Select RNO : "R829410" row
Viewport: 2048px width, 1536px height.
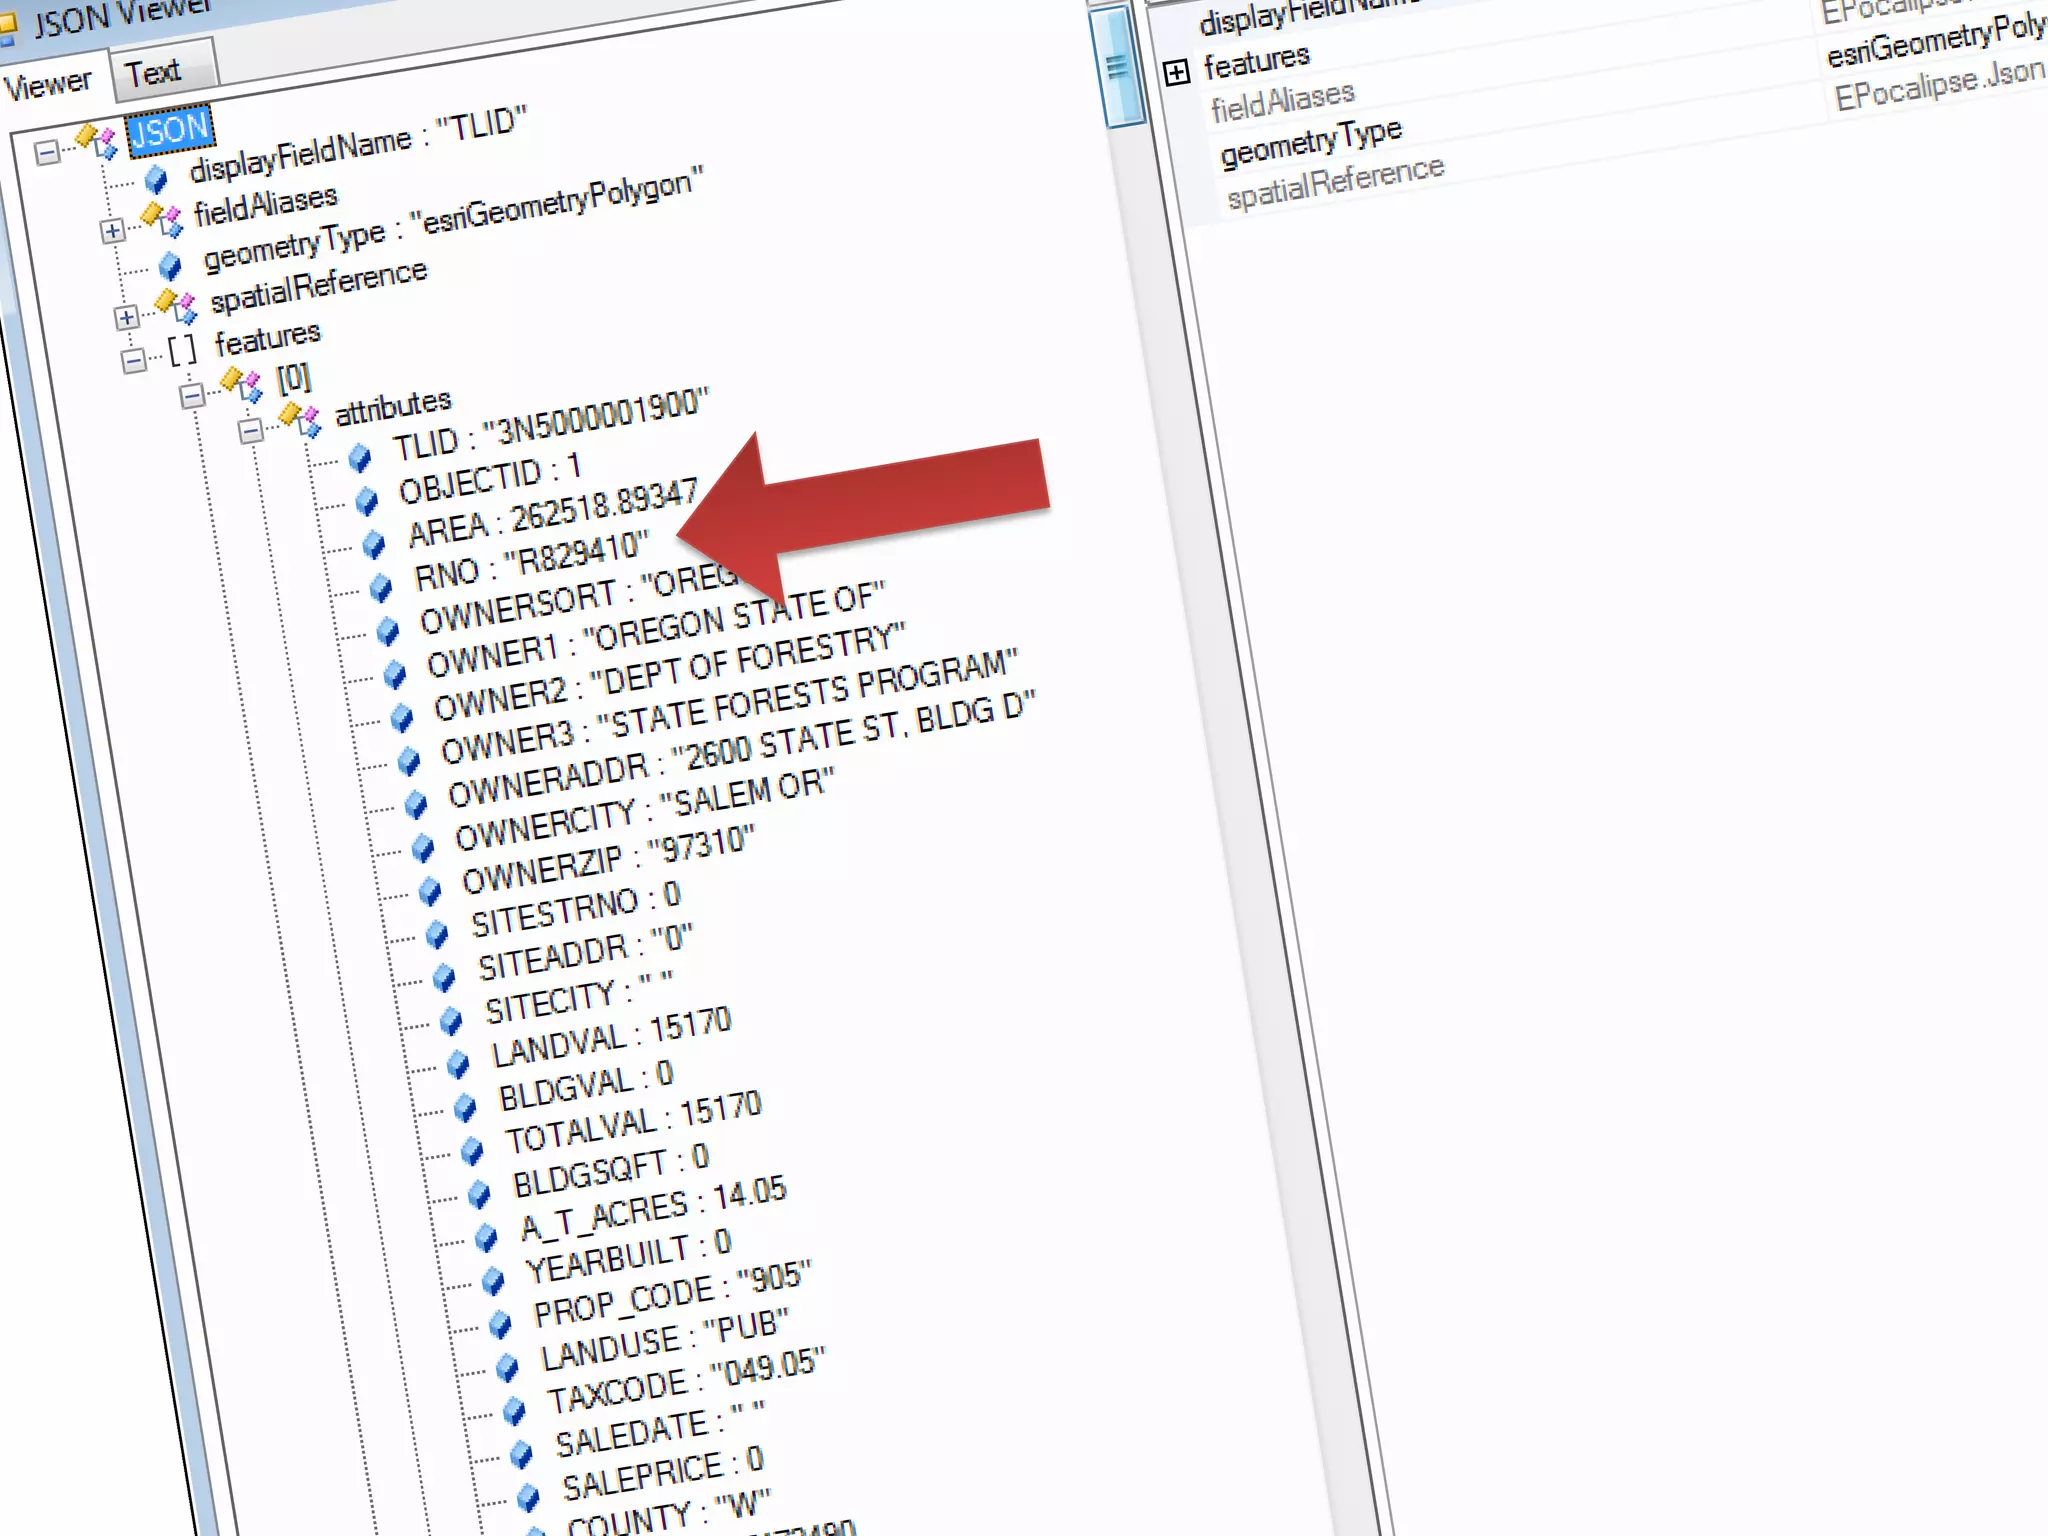pyautogui.click(x=531, y=560)
